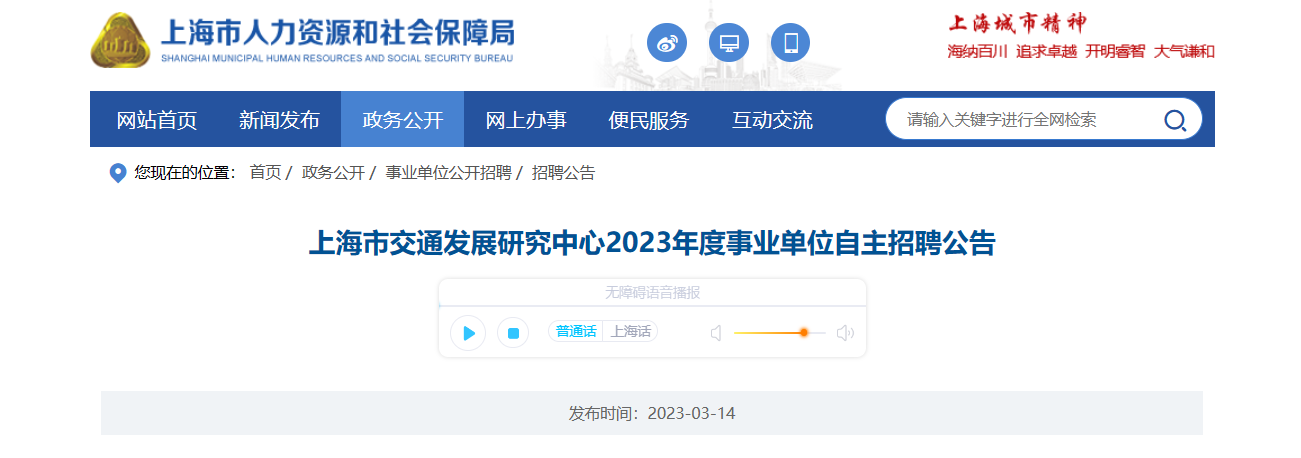Go to 招聘公告 breadcrumb link
Viewport: 1301px width, 458px height.
[x=563, y=173]
